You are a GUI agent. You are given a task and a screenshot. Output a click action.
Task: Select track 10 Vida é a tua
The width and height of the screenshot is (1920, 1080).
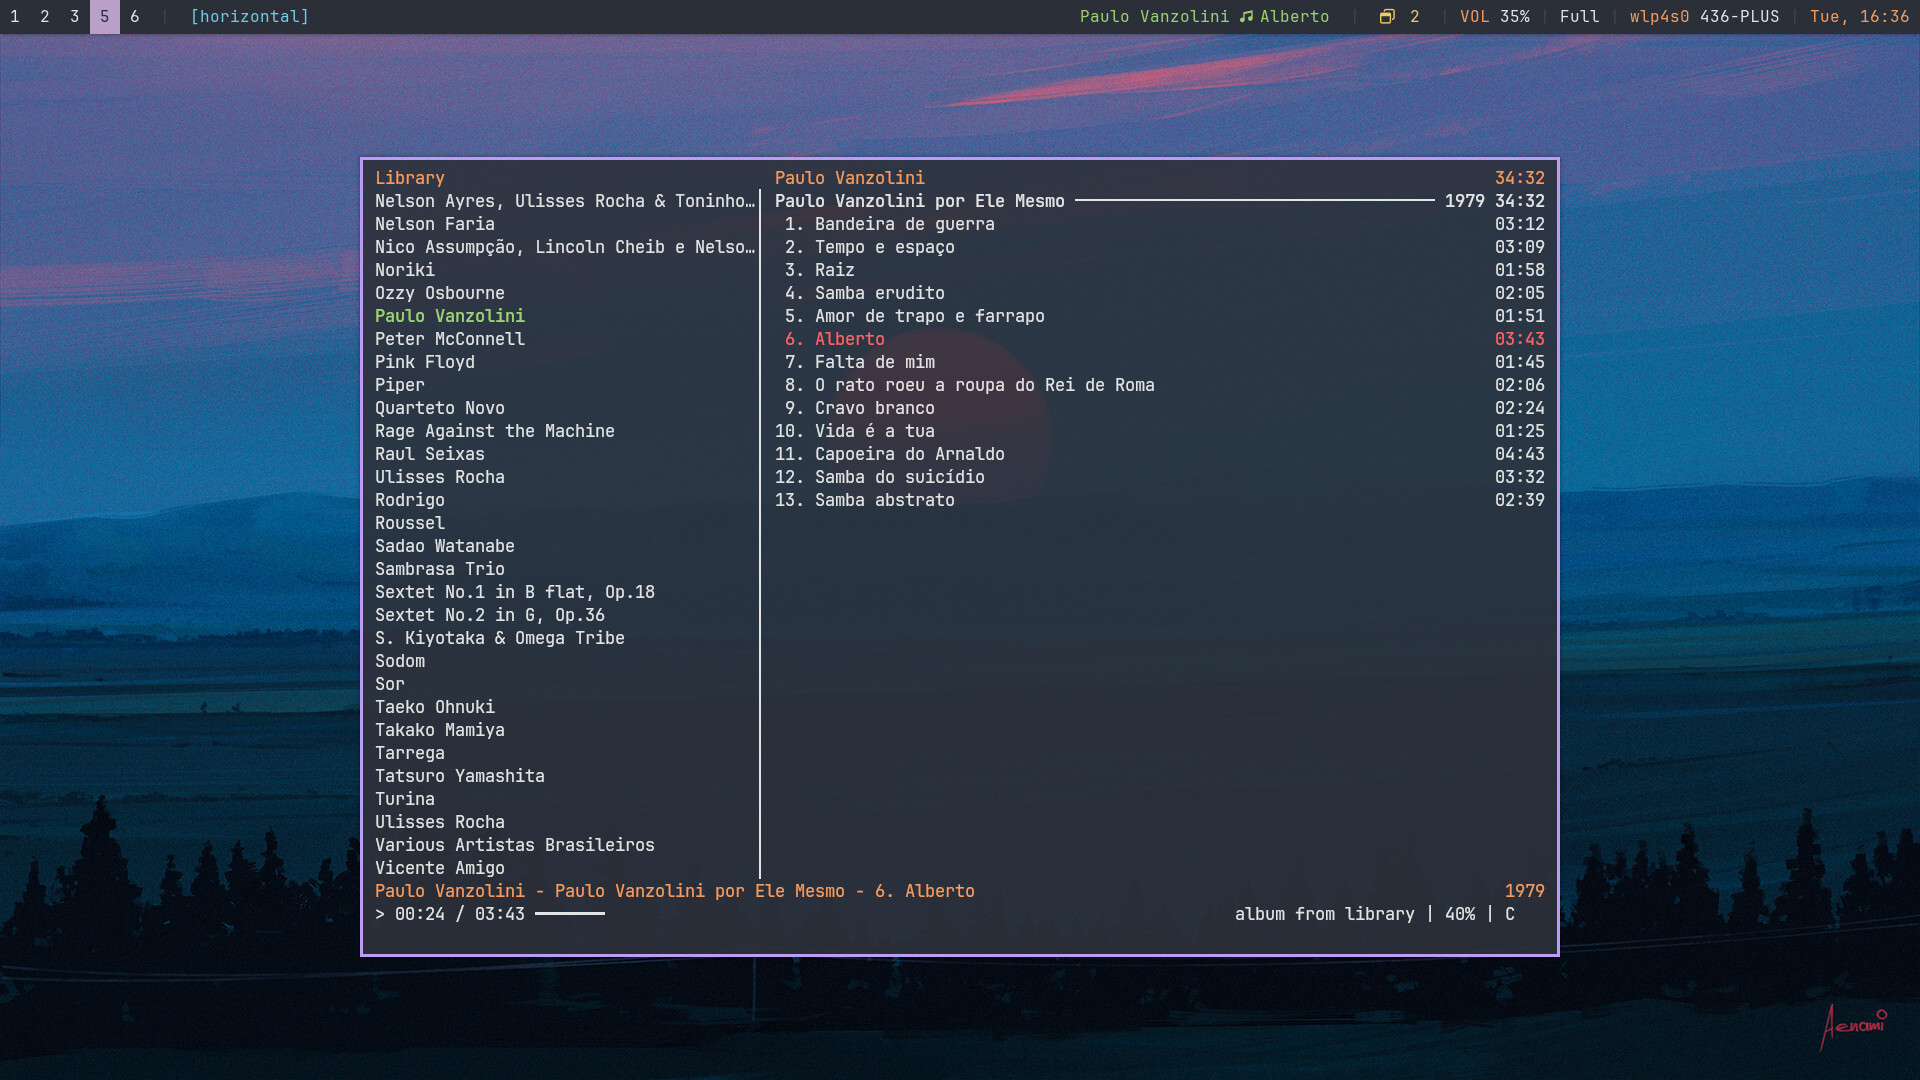click(x=1160, y=431)
